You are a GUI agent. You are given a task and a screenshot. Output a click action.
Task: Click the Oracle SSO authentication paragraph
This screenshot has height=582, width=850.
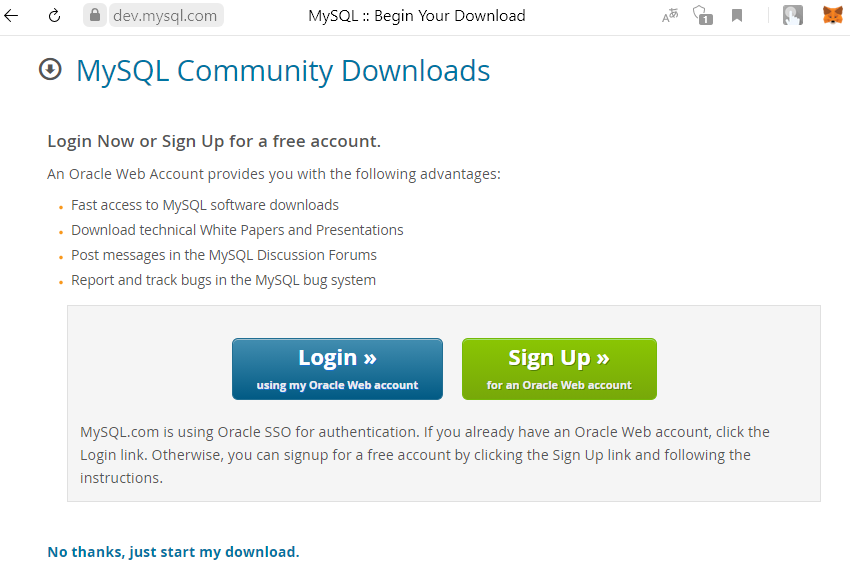425,455
